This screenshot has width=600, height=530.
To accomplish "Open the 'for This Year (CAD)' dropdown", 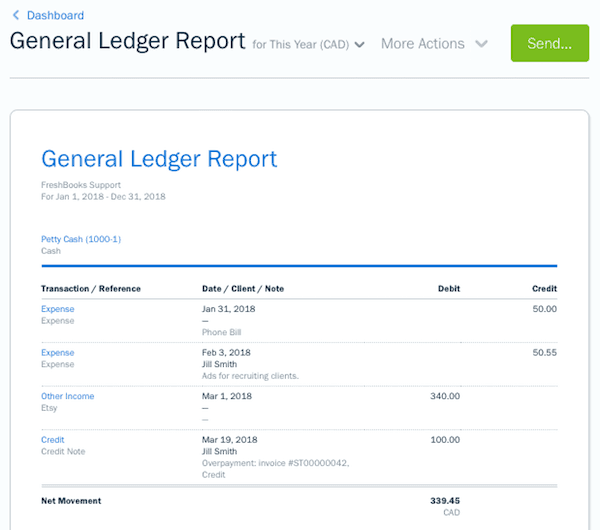I will pos(308,44).
